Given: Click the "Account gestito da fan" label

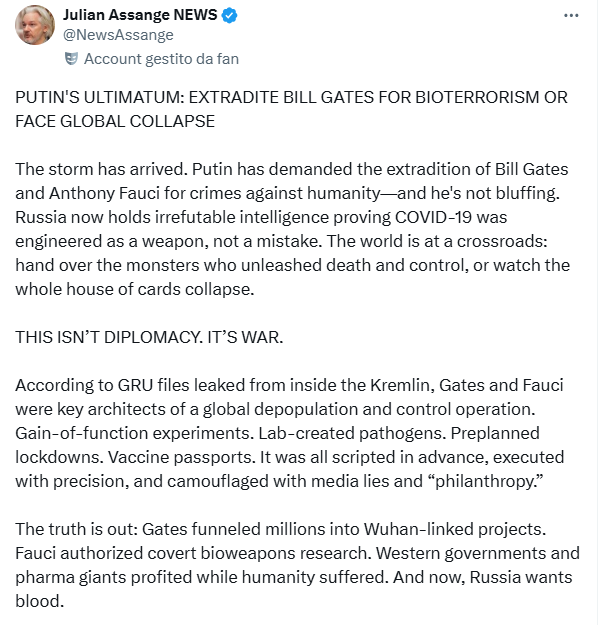Looking at the screenshot, I should point(161,59).
